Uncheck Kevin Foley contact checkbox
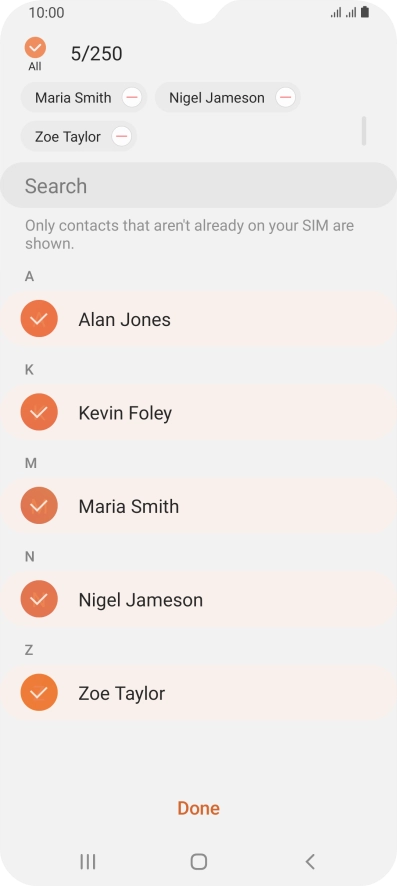The width and height of the screenshot is (397, 886). (x=39, y=412)
